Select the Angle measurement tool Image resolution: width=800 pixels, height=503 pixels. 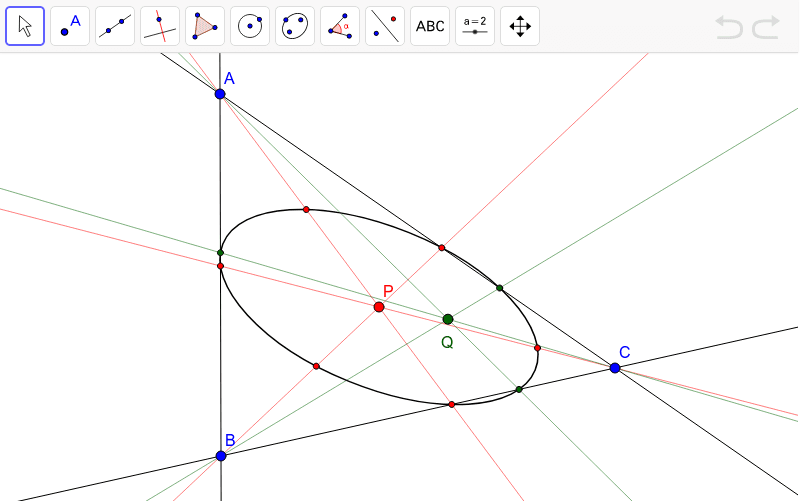coord(340,26)
